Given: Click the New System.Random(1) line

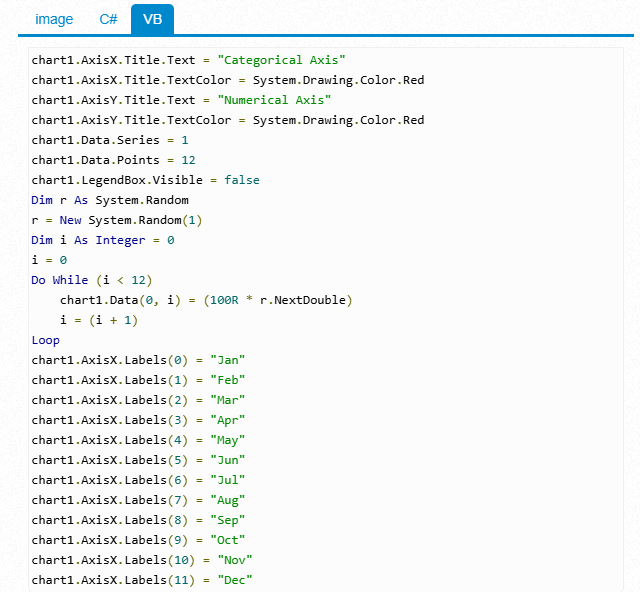Looking at the screenshot, I should coord(117,220).
